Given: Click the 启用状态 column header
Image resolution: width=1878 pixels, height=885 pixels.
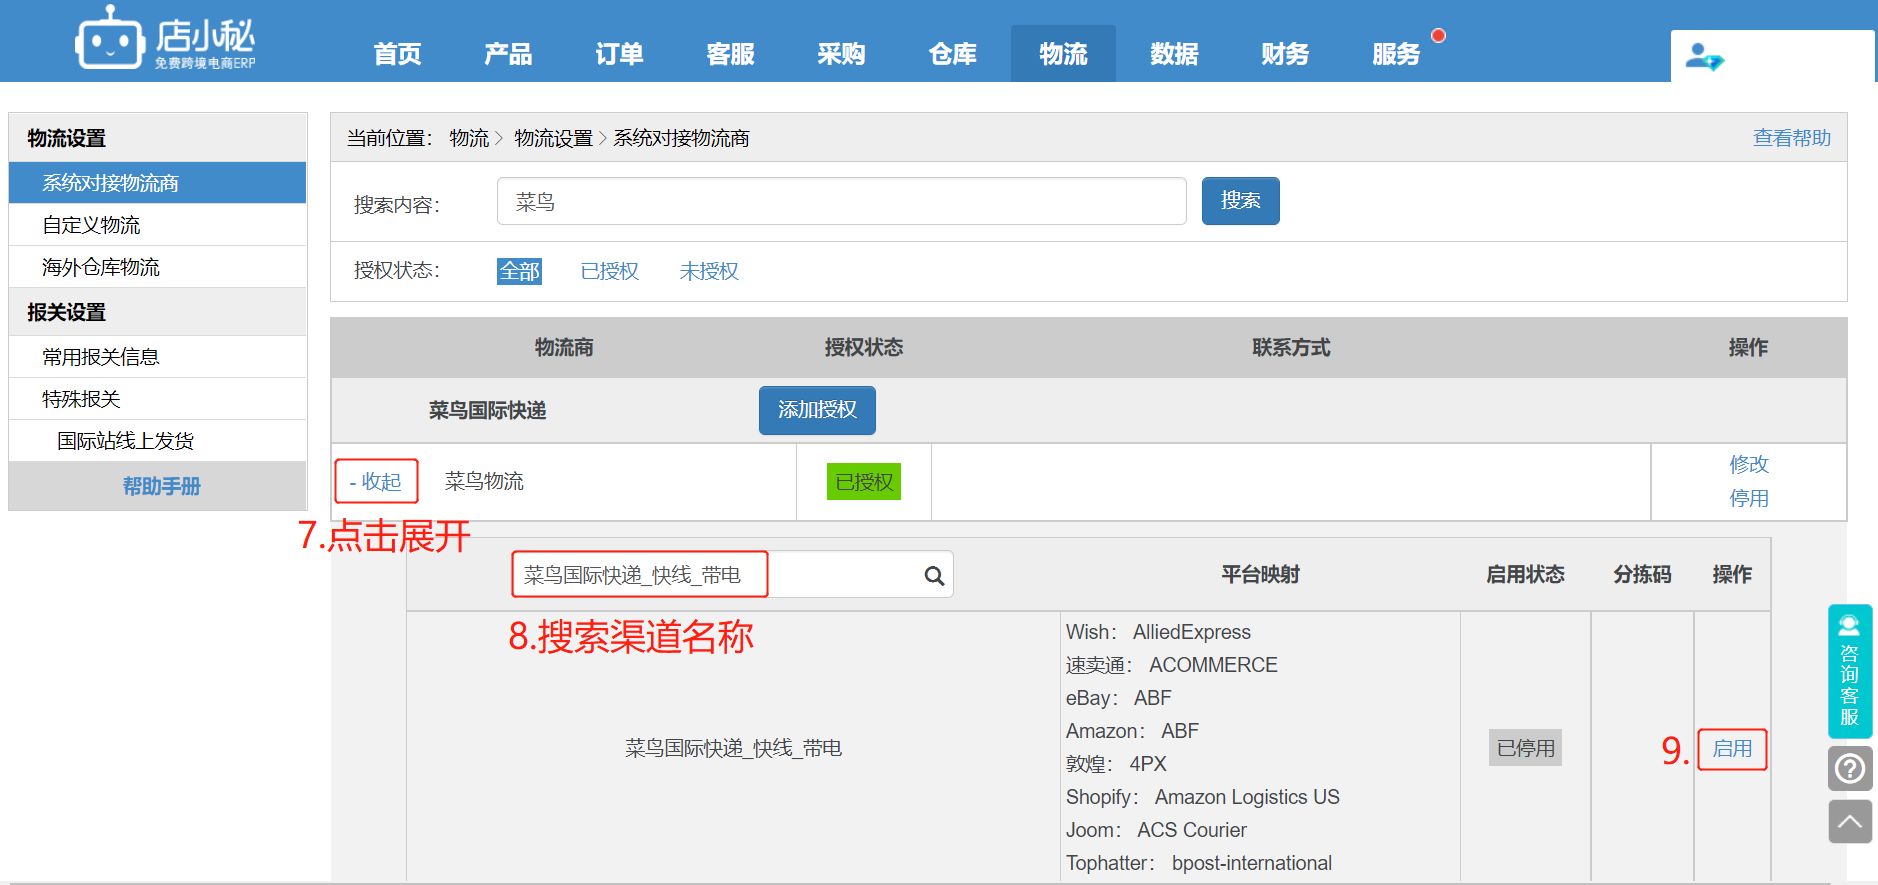Looking at the screenshot, I should click(1525, 575).
